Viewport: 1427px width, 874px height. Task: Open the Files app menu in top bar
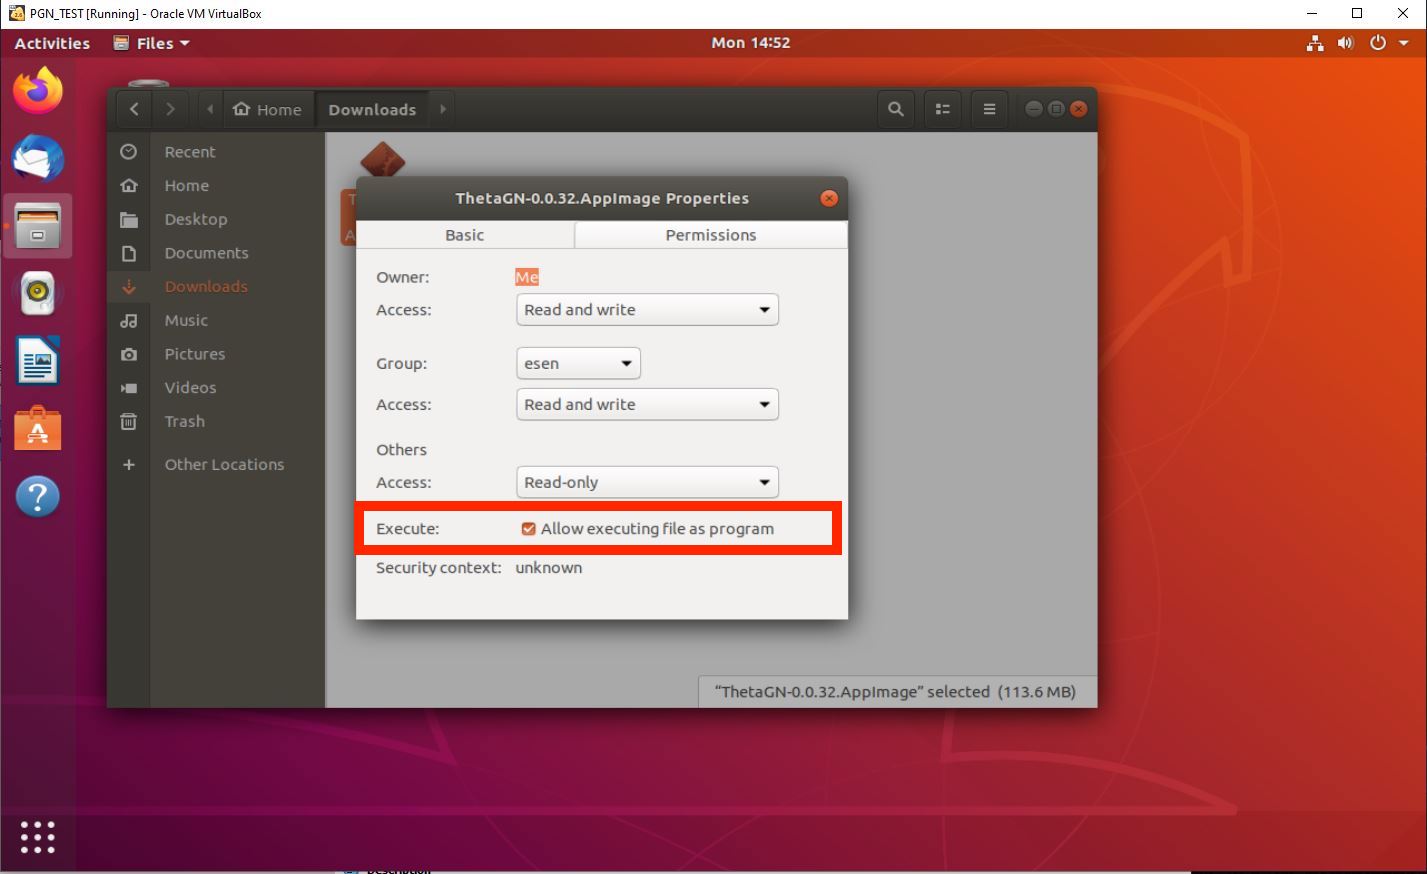tap(151, 43)
